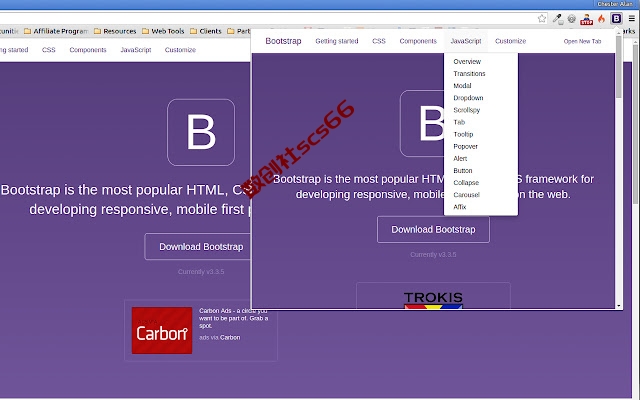Click the main page vertical scrollbar

point(636,122)
